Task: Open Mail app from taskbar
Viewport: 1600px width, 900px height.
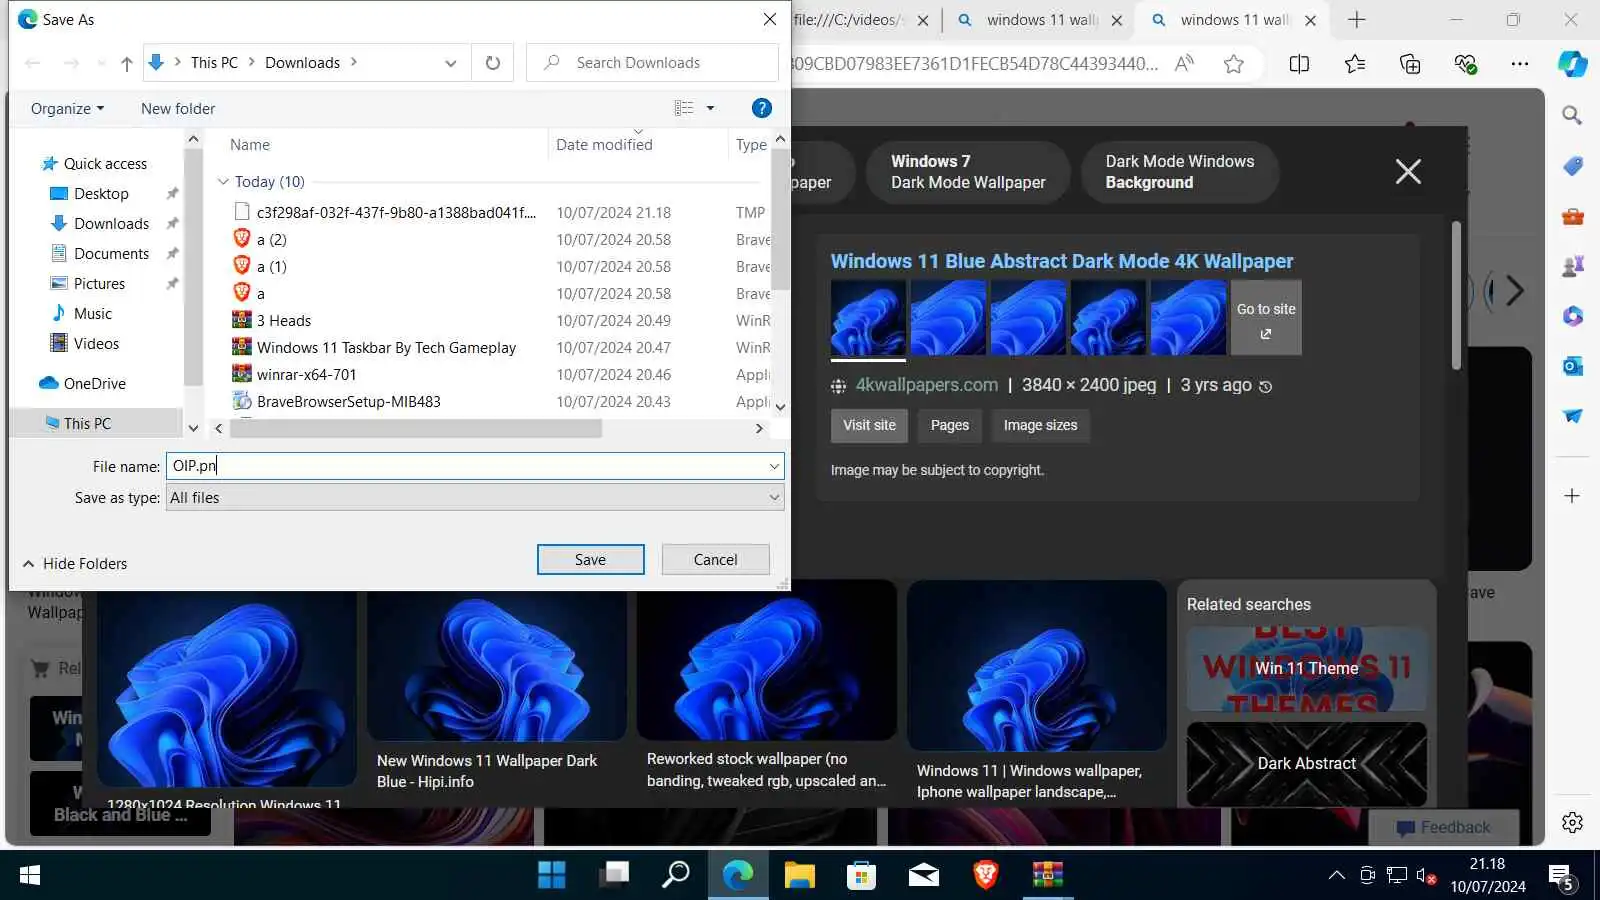Action: click(x=923, y=875)
